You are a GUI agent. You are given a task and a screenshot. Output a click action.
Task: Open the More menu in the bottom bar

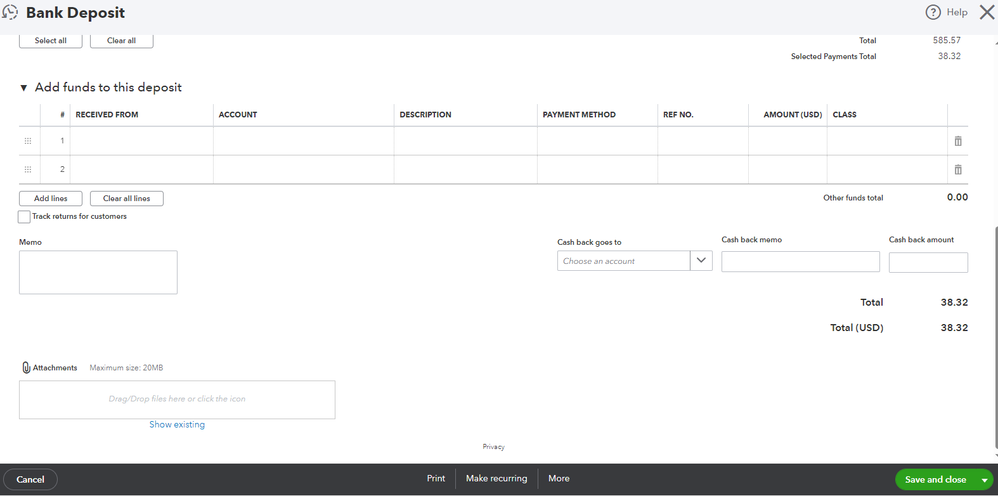(559, 478)
